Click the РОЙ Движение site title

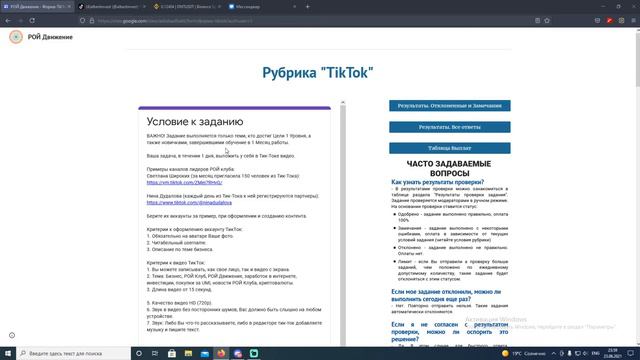50,37
